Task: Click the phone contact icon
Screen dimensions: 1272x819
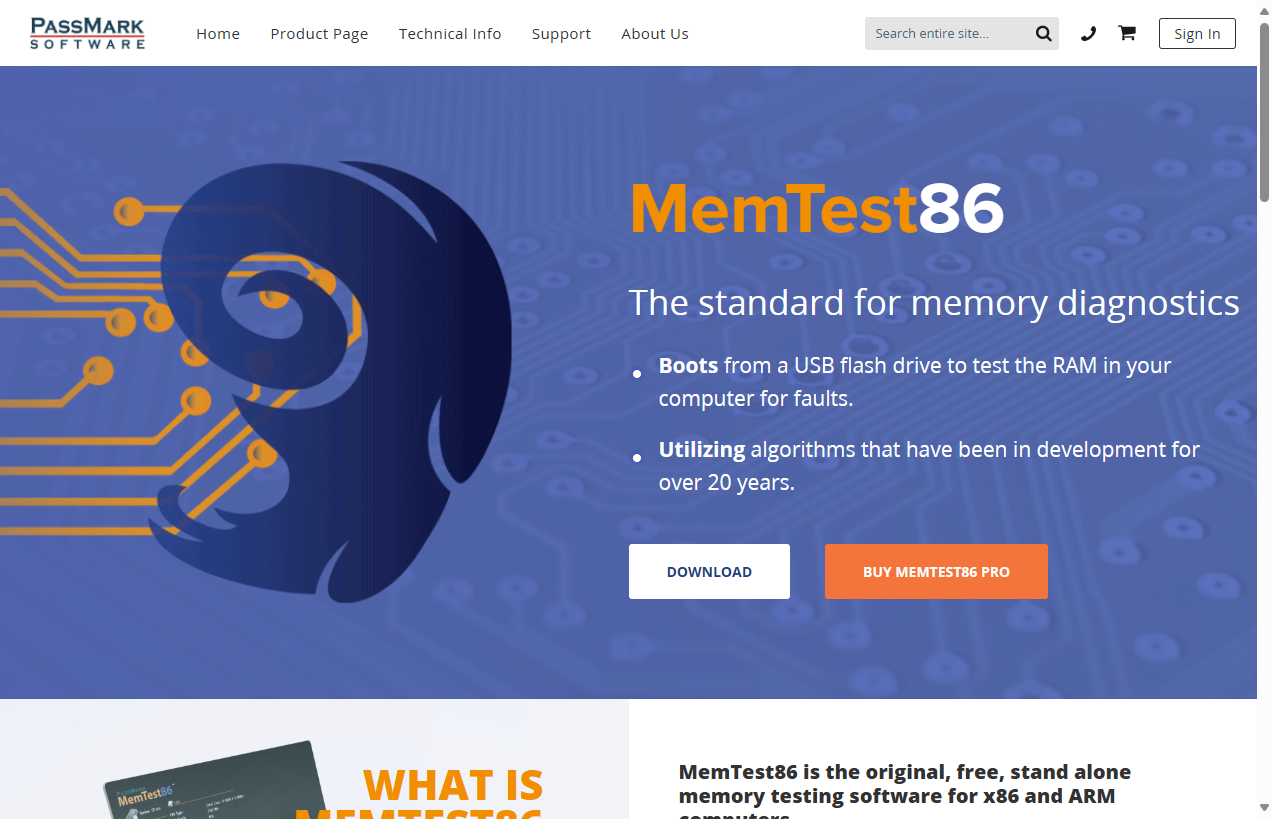Action: tap(1088, 33)
